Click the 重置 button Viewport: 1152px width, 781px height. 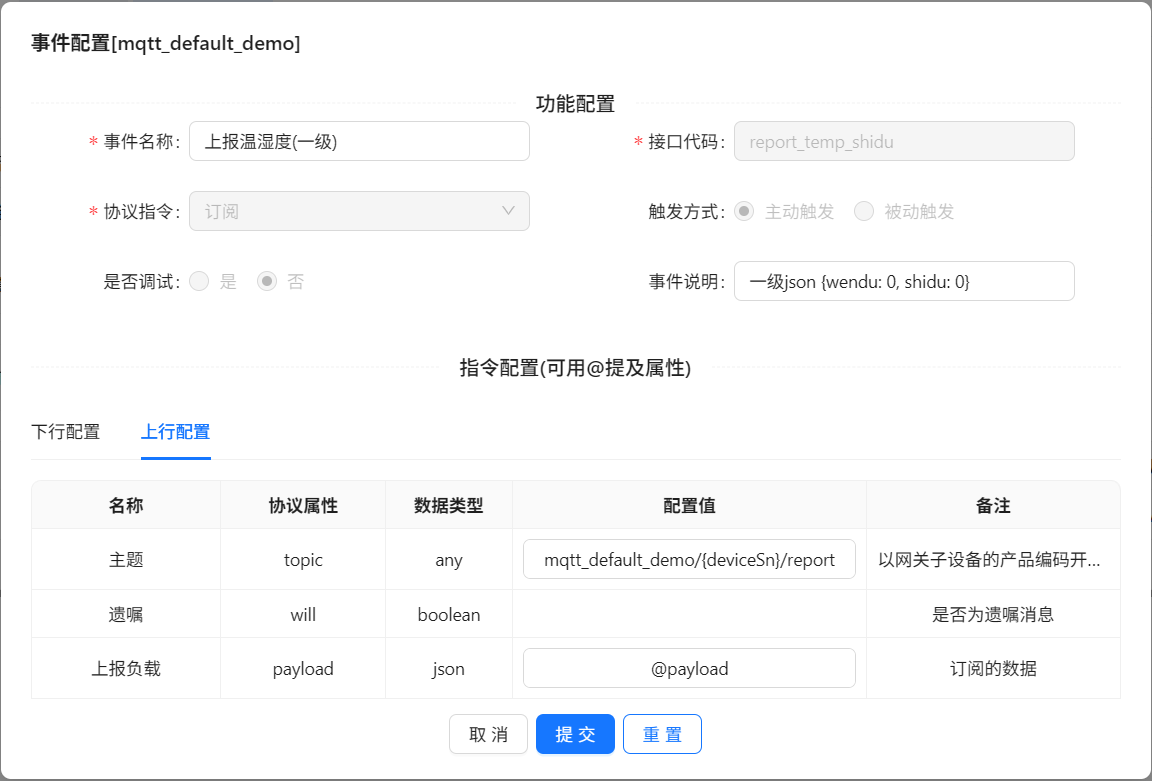click(662, 734)
